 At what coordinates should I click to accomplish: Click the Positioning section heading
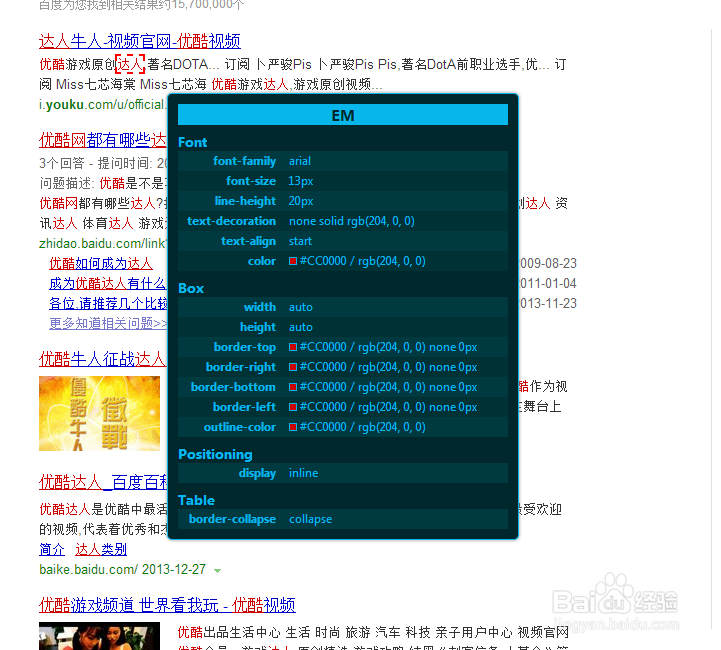click(x=215, y=454)
